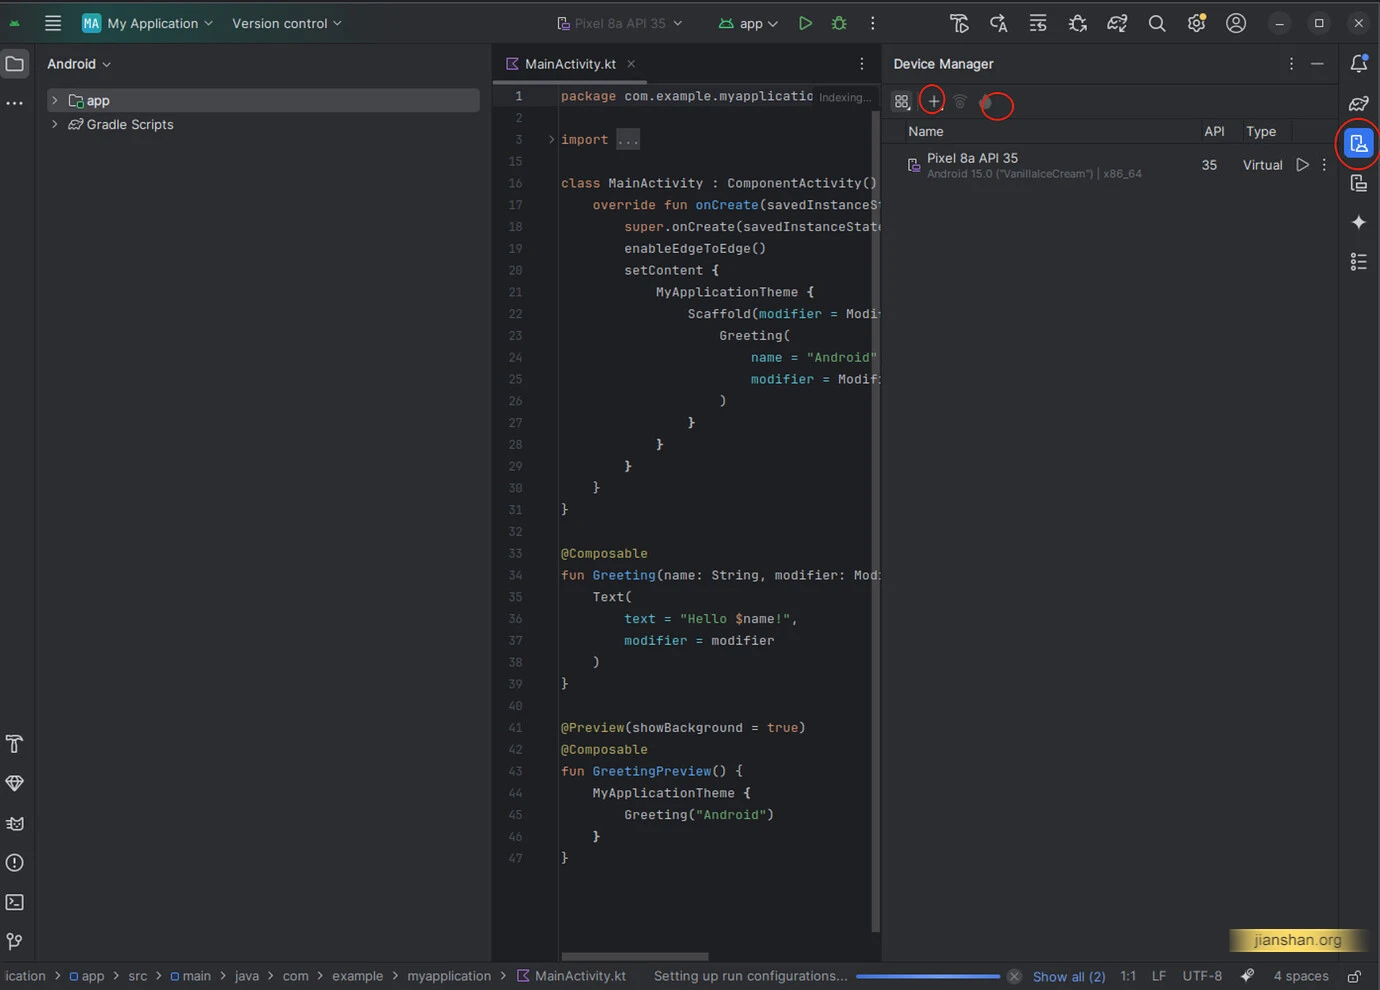Run the app with the green play button
This screenshot has height=990, width=1380.
click(805, 23)
